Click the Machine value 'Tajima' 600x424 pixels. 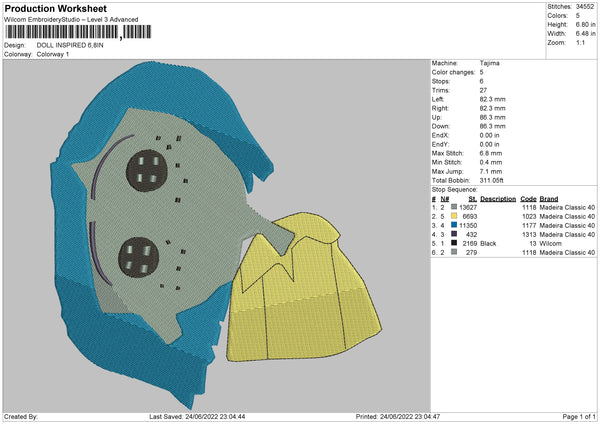(x=489, y=63)
